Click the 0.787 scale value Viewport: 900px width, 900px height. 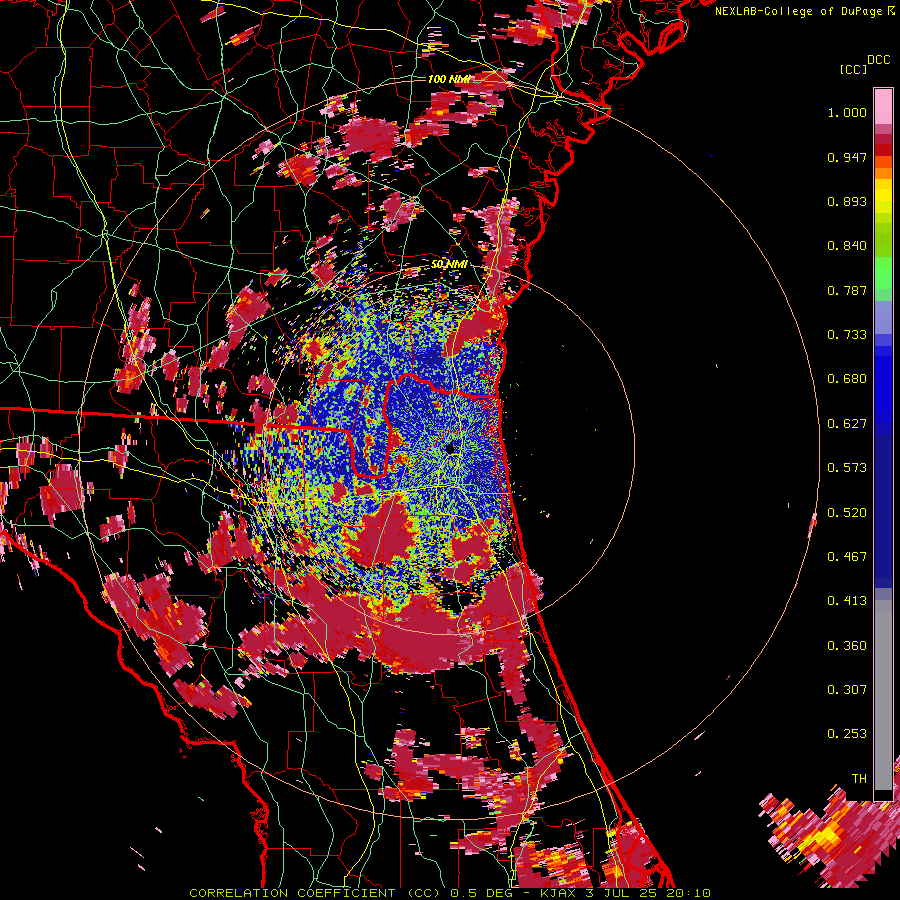tap(847, 290)
